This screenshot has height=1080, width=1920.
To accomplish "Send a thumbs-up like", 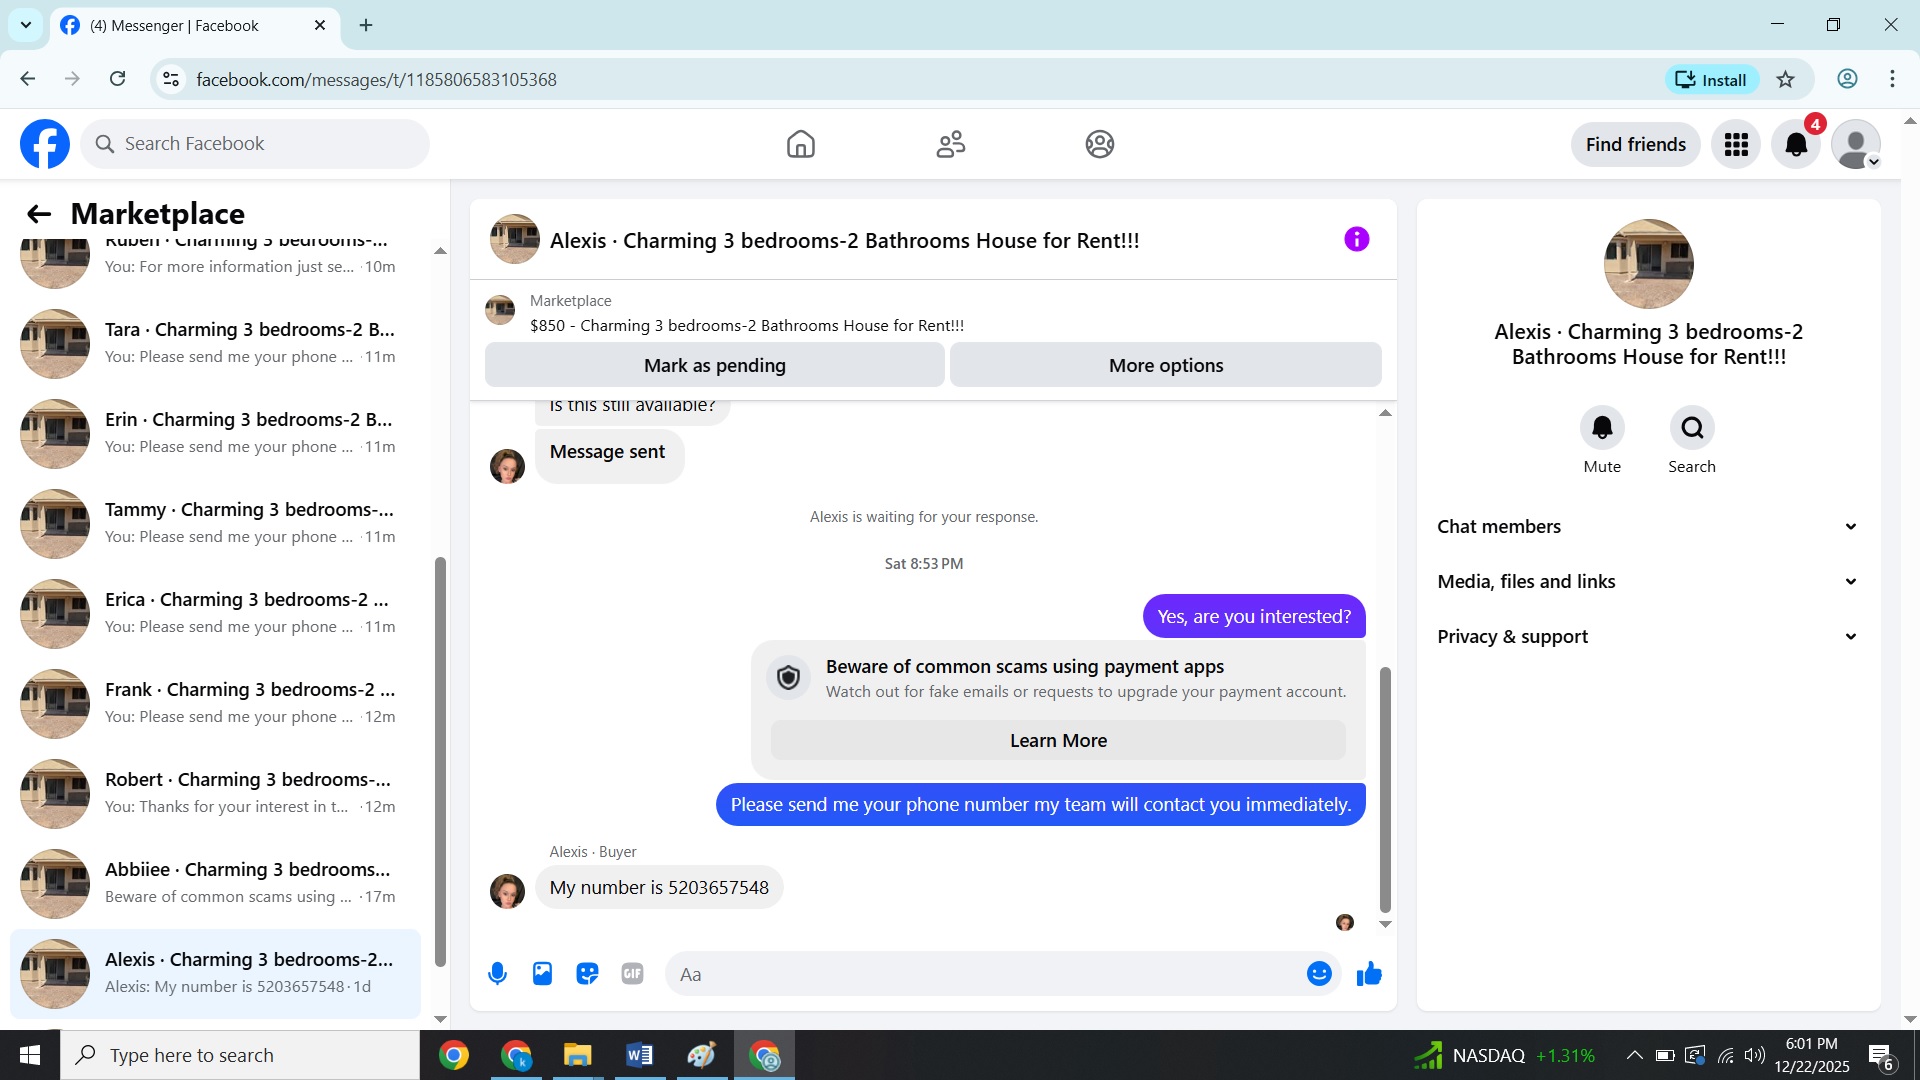I will point(1369,974).
